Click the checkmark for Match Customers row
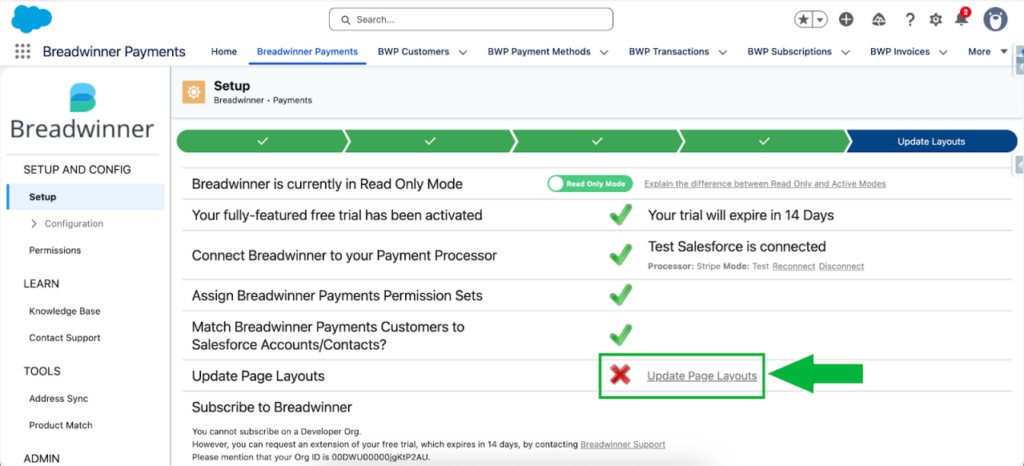The height and width of the screenshot is (466, 1024). pos(620,335)
